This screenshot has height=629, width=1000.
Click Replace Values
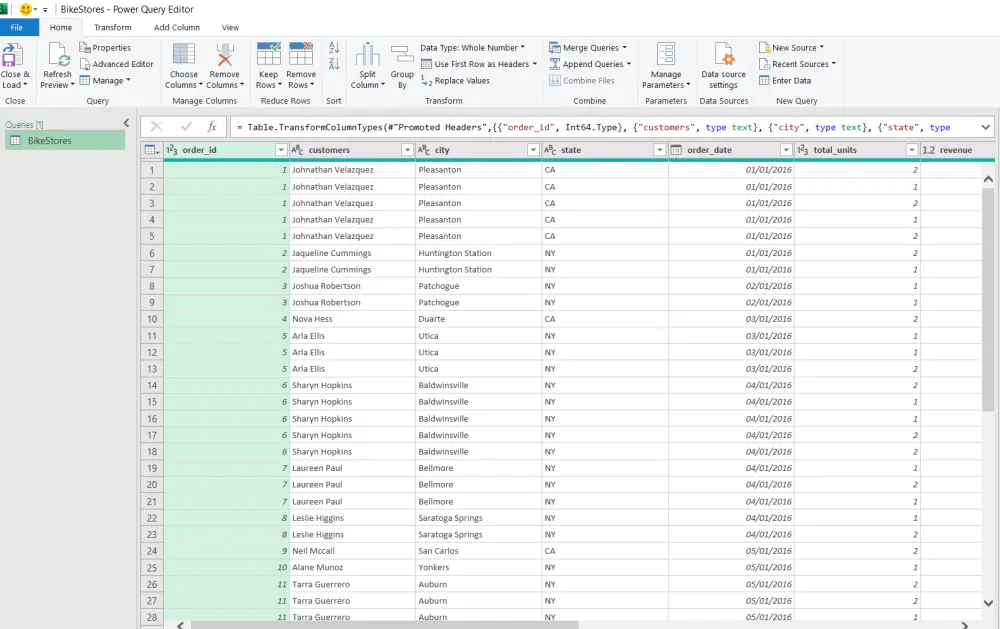pyautogui.click(x=455, y=80)
